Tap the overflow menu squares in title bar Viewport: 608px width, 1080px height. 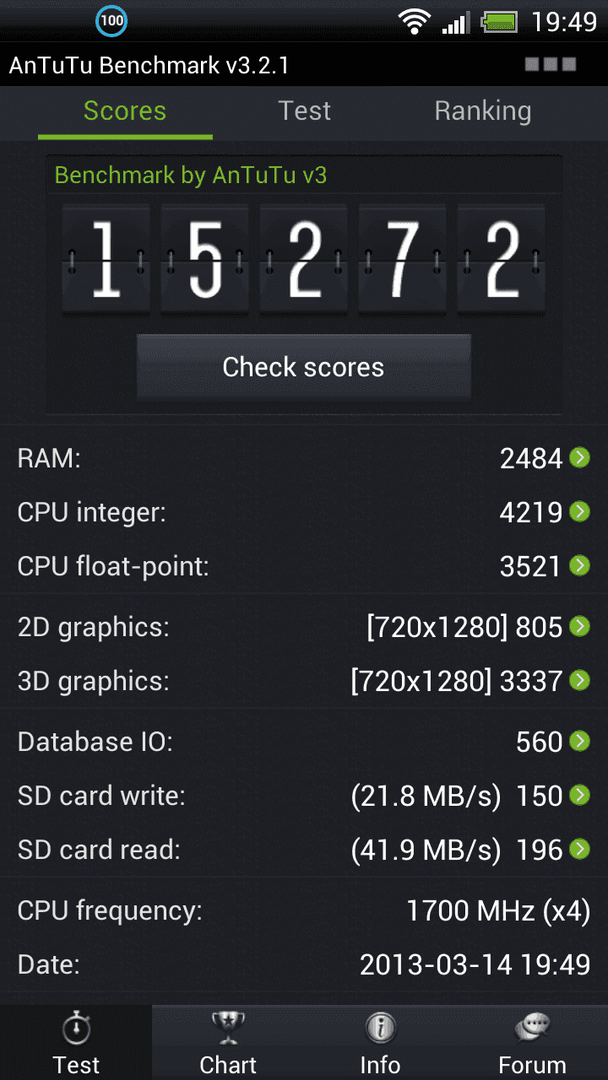coord(550,65)
